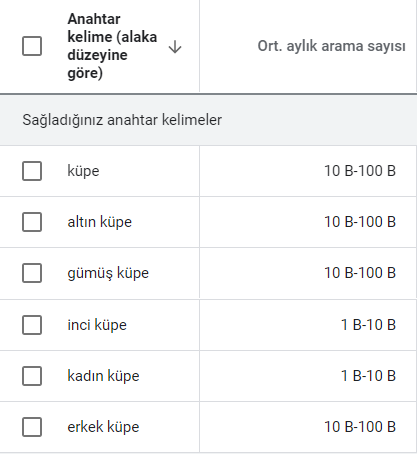
Task: Tick the gümüş küpe checkbox
Action: [32, 273]
